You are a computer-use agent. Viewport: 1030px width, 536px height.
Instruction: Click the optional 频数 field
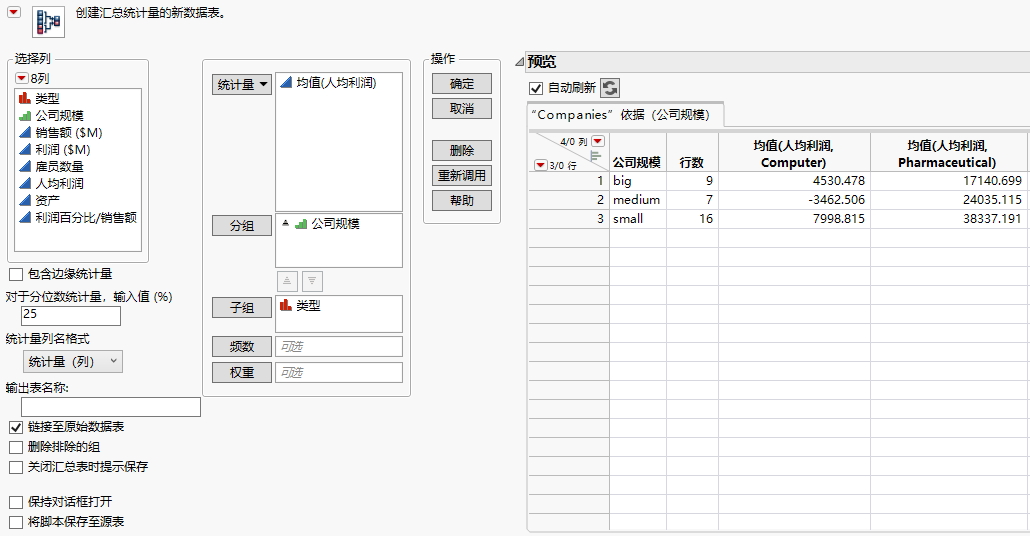coord(339,346)
